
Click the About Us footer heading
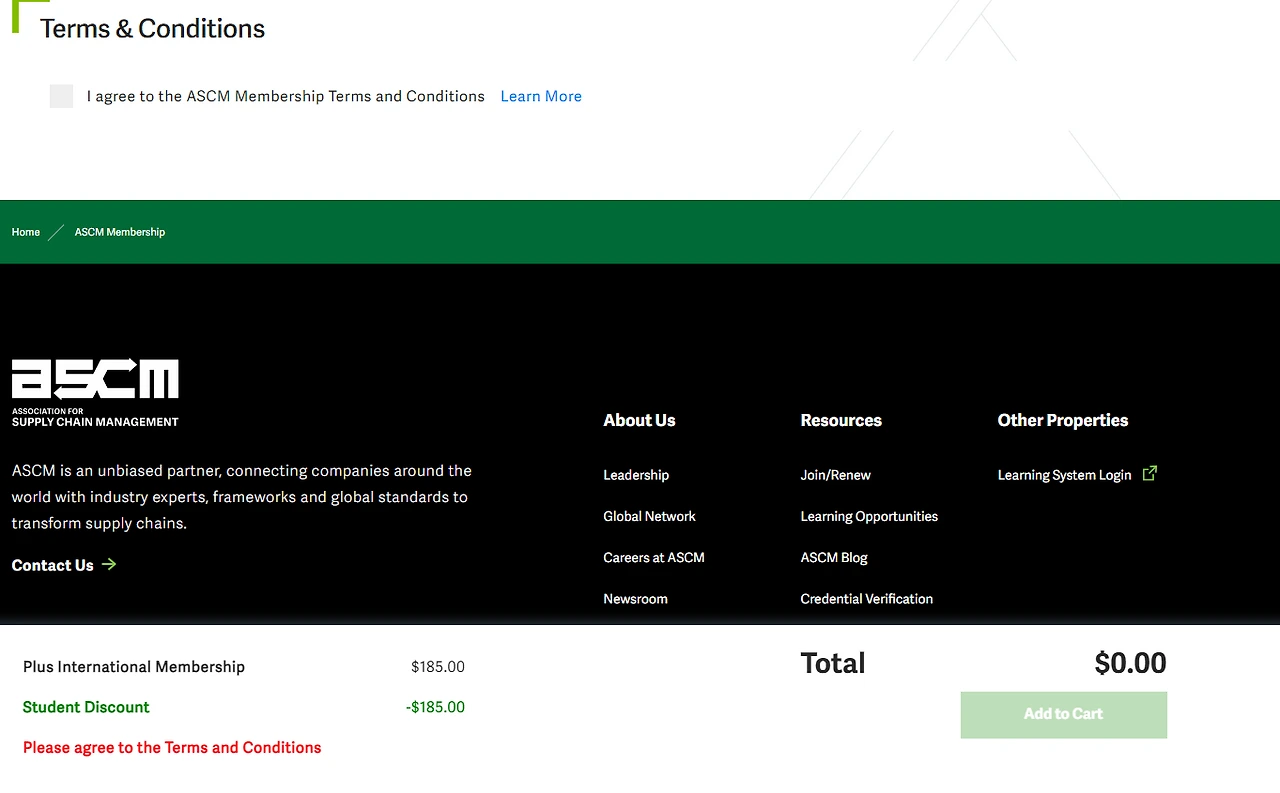639,420
